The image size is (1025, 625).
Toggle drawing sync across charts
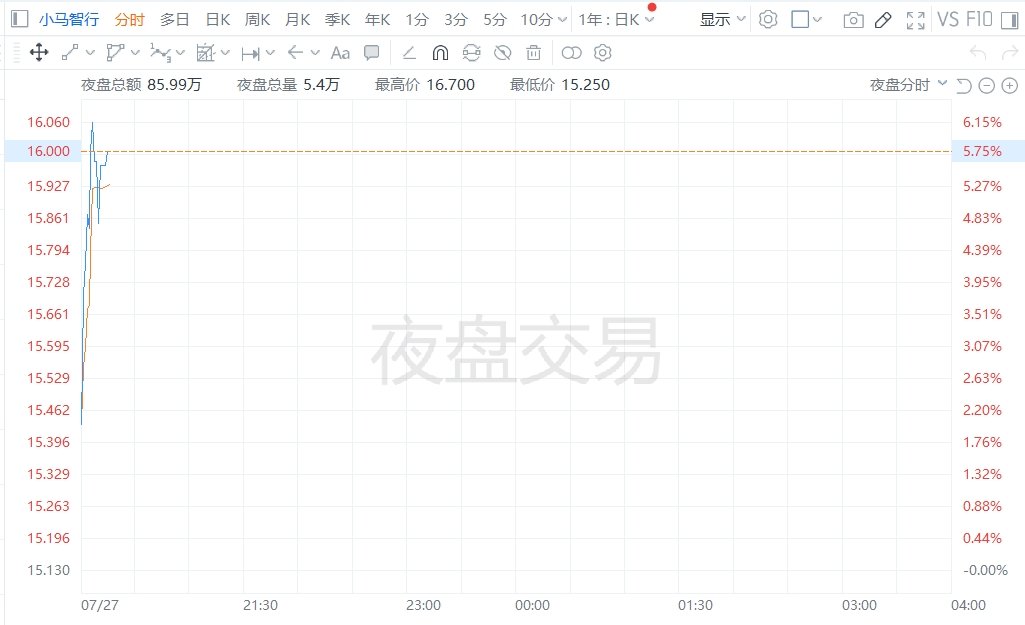tap(471, 53)
